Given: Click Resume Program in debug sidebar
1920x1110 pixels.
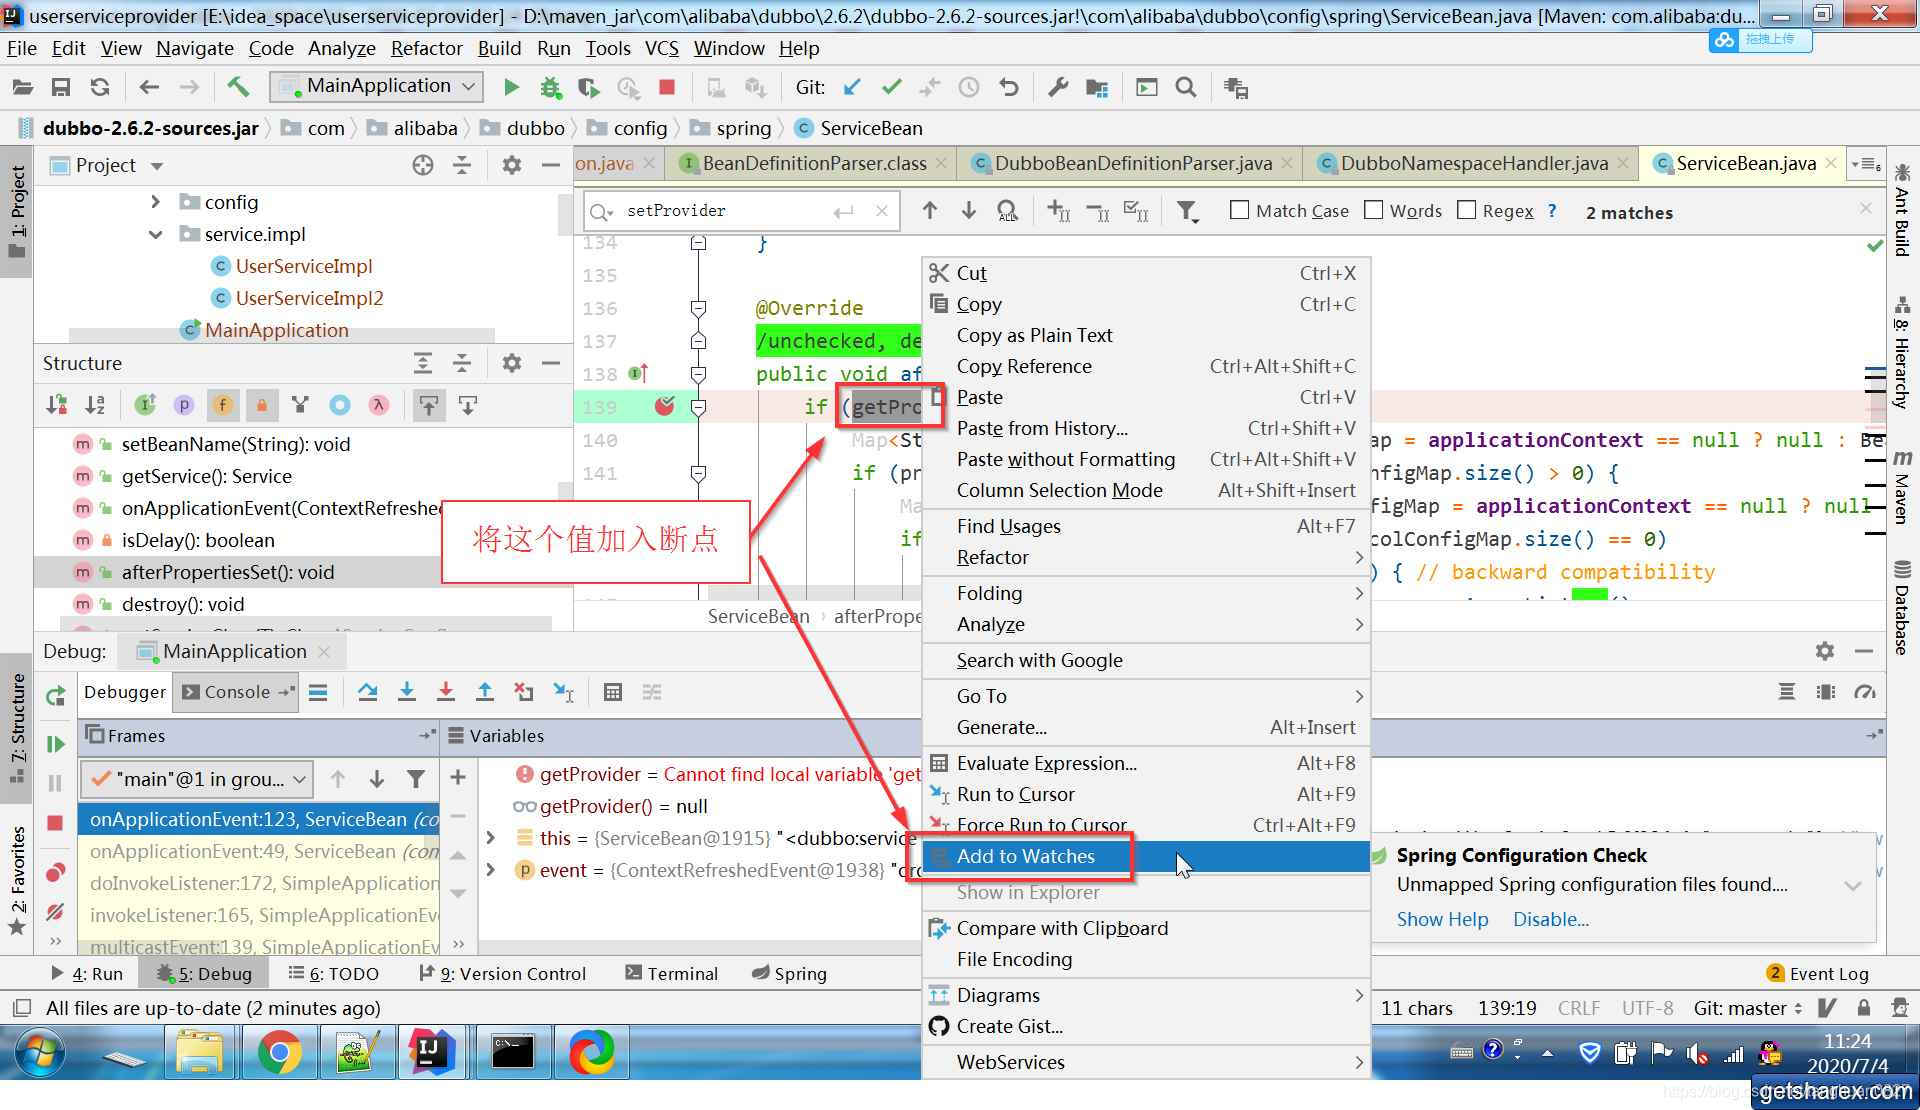Looking at the screenshot, I should (56, 744).
